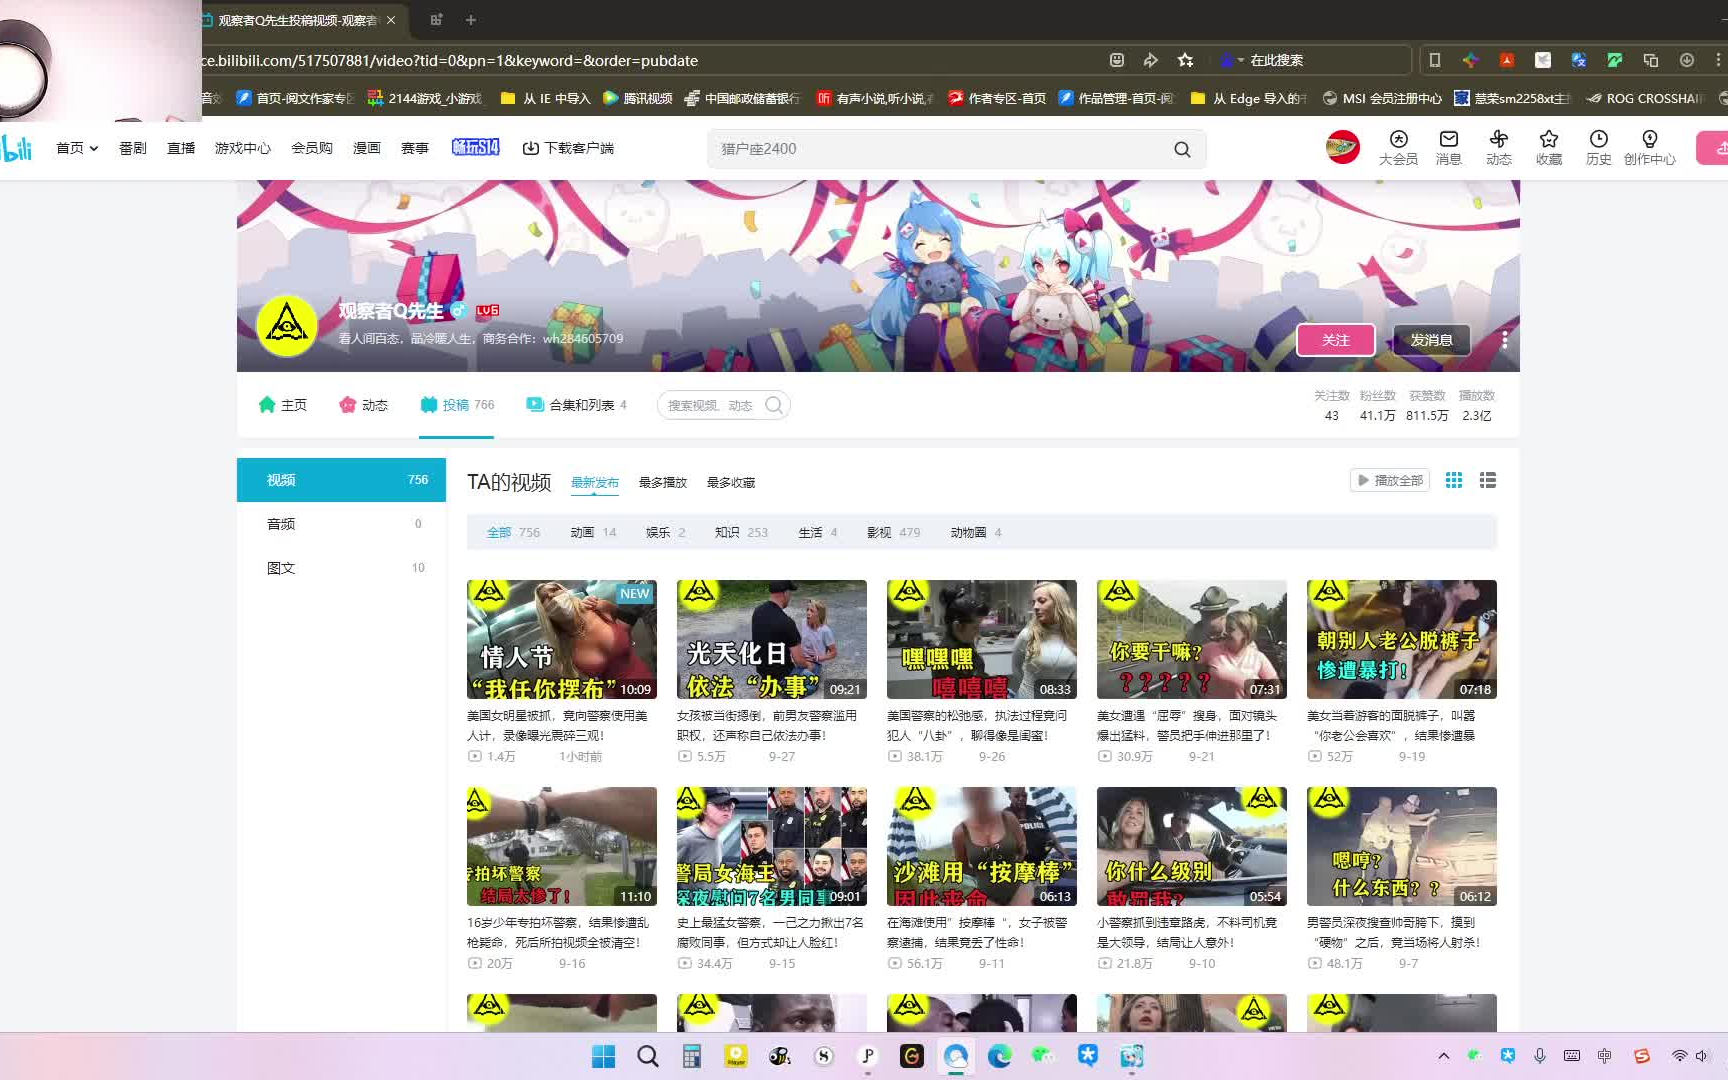Viewport: 1728px width, 1080px height.
Task: Open 会员购 in top navigation
Action: click(312, 148)
